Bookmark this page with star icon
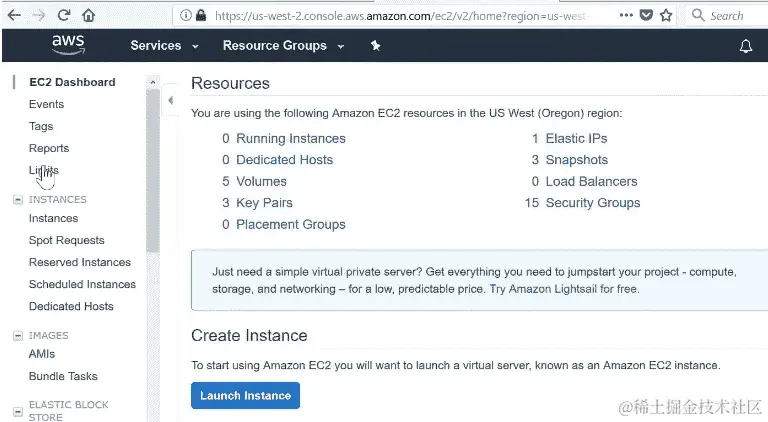768x422 pixels. (666, 16)
